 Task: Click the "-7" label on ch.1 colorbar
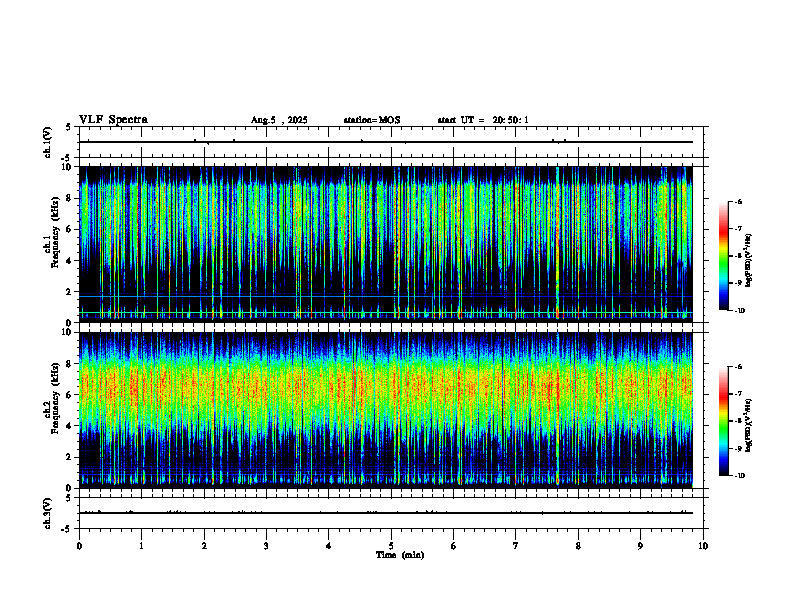(738, 229)
